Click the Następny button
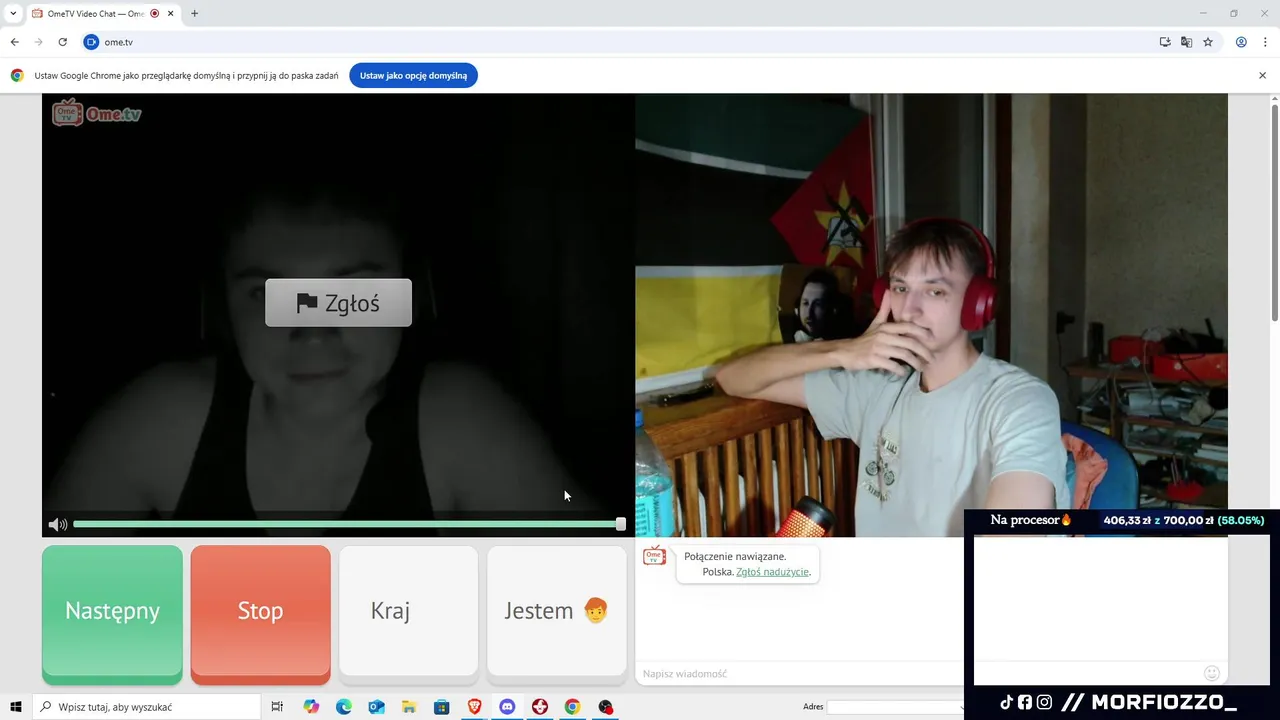Viewport: 1280px width, 720px height. click(x=112, y=614)
